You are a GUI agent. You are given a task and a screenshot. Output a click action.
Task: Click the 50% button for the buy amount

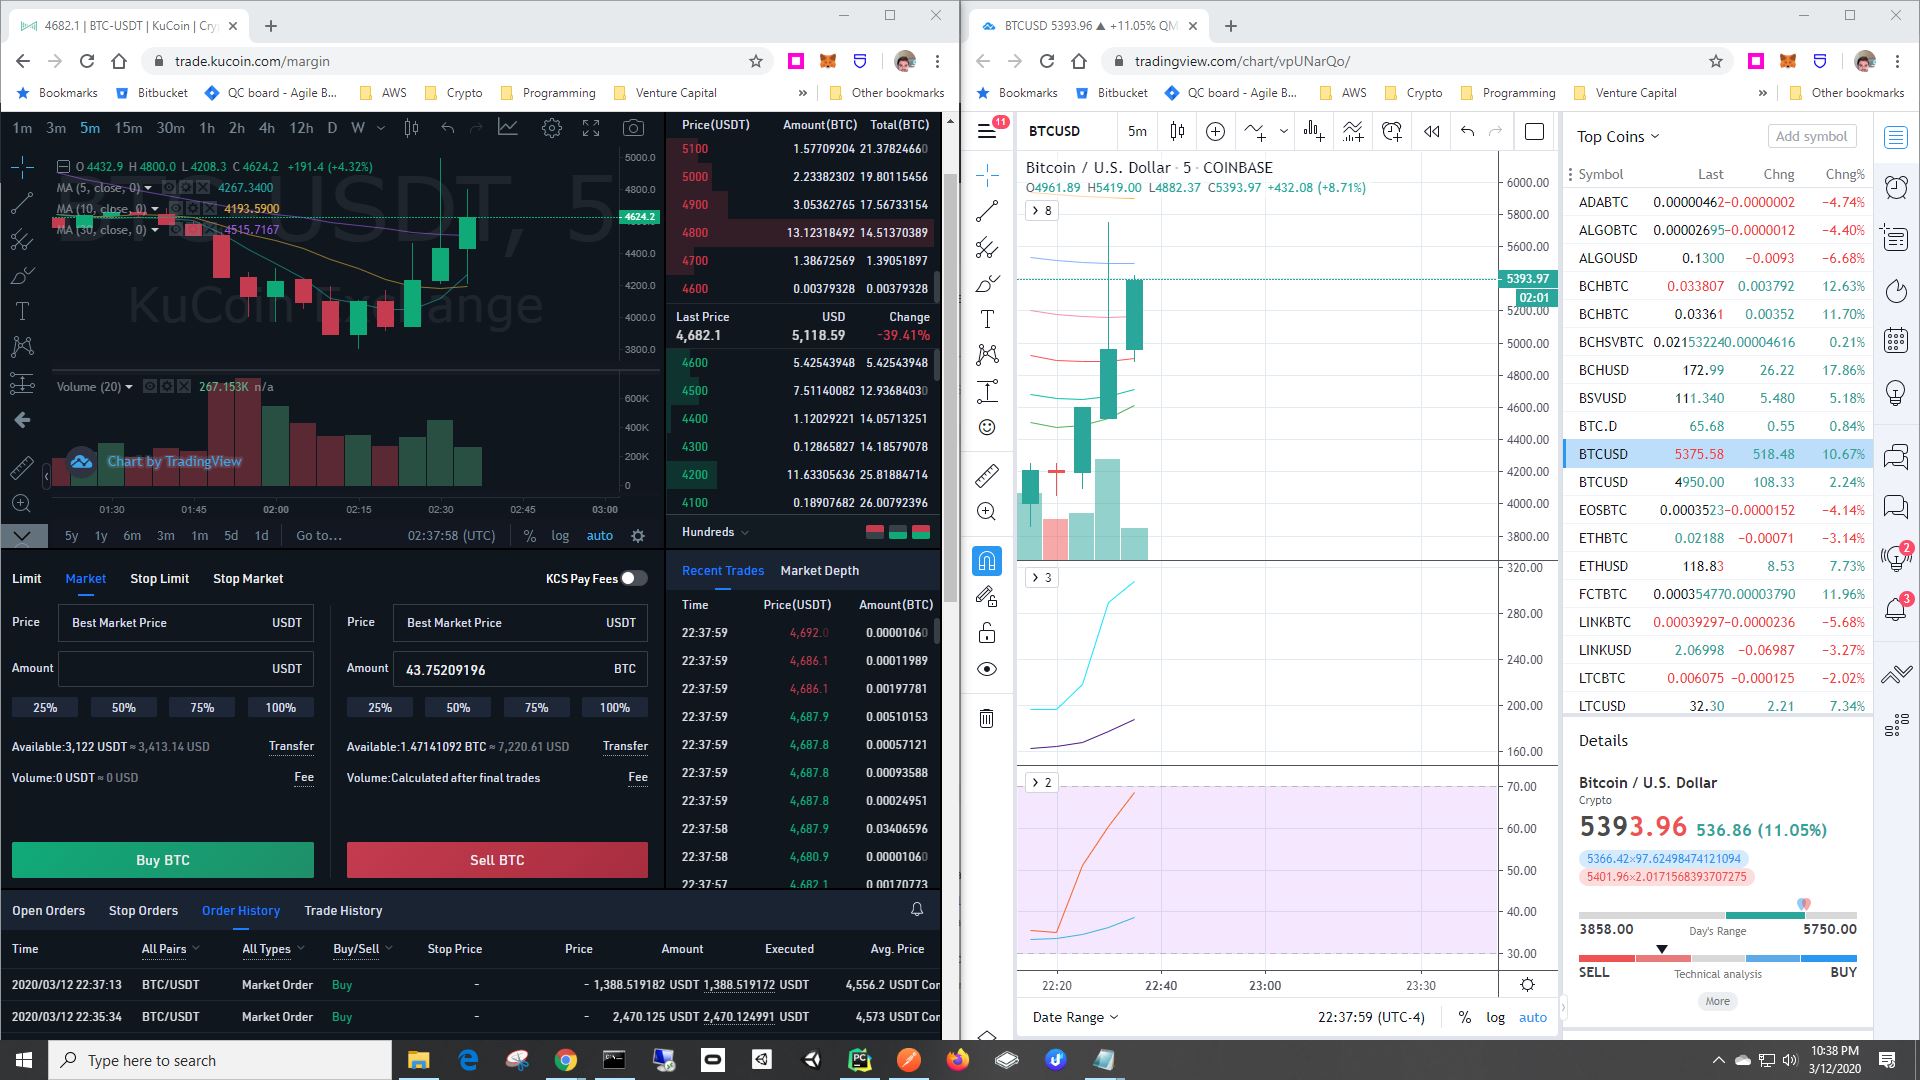pos(124,707)
